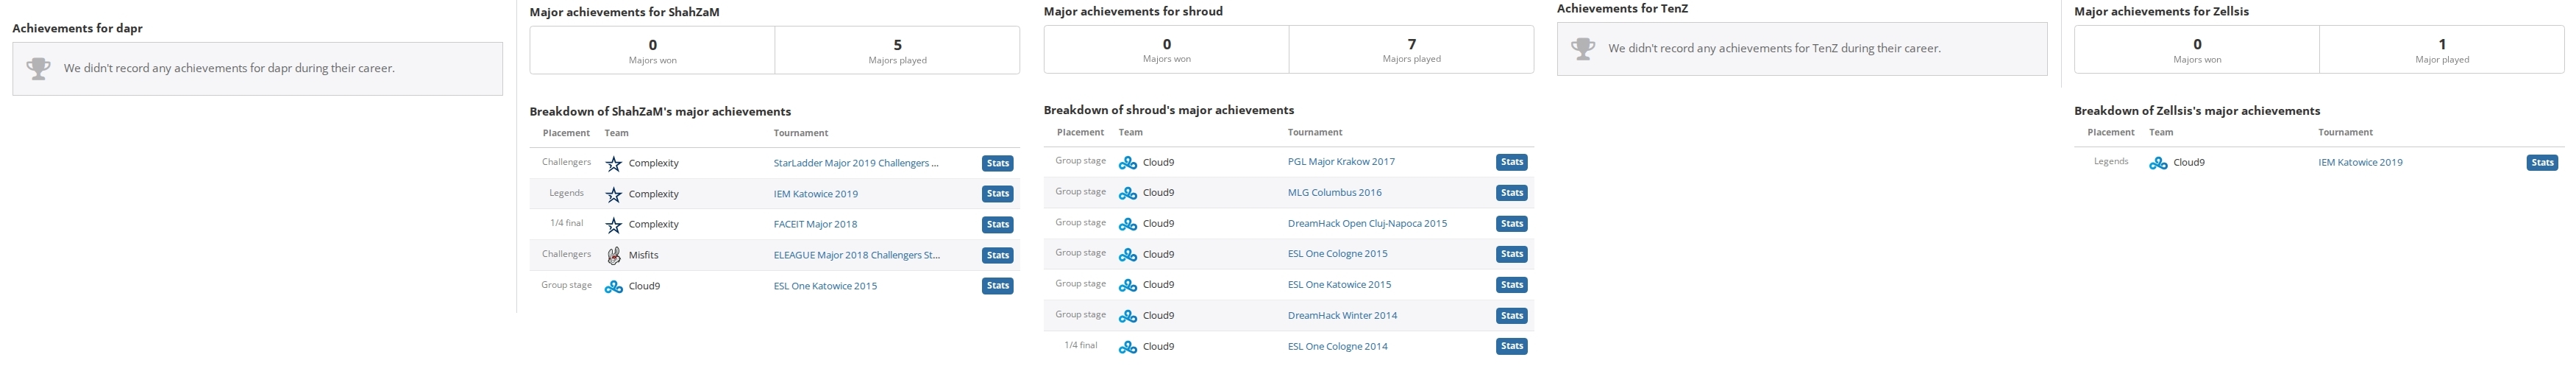
Task: Click '1/4 final' placement in FACEIT Major row
Action: pos(566,223)
